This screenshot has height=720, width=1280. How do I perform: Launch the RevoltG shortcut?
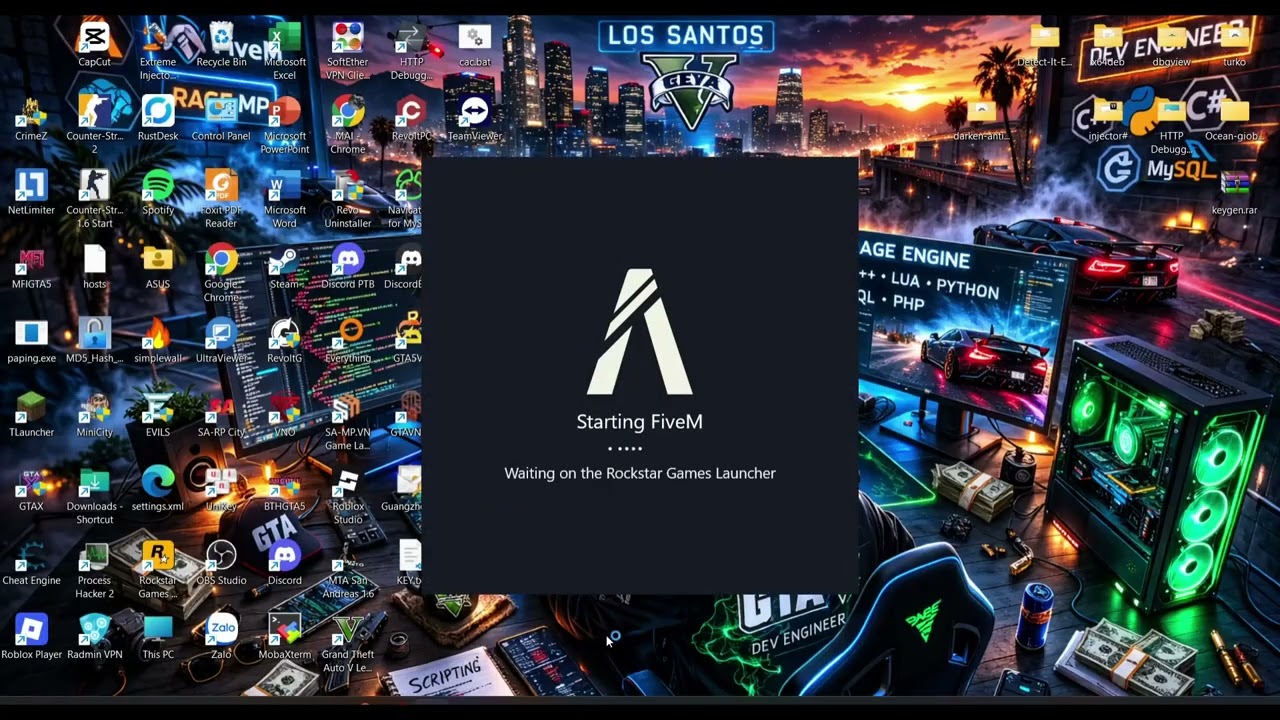285,335
